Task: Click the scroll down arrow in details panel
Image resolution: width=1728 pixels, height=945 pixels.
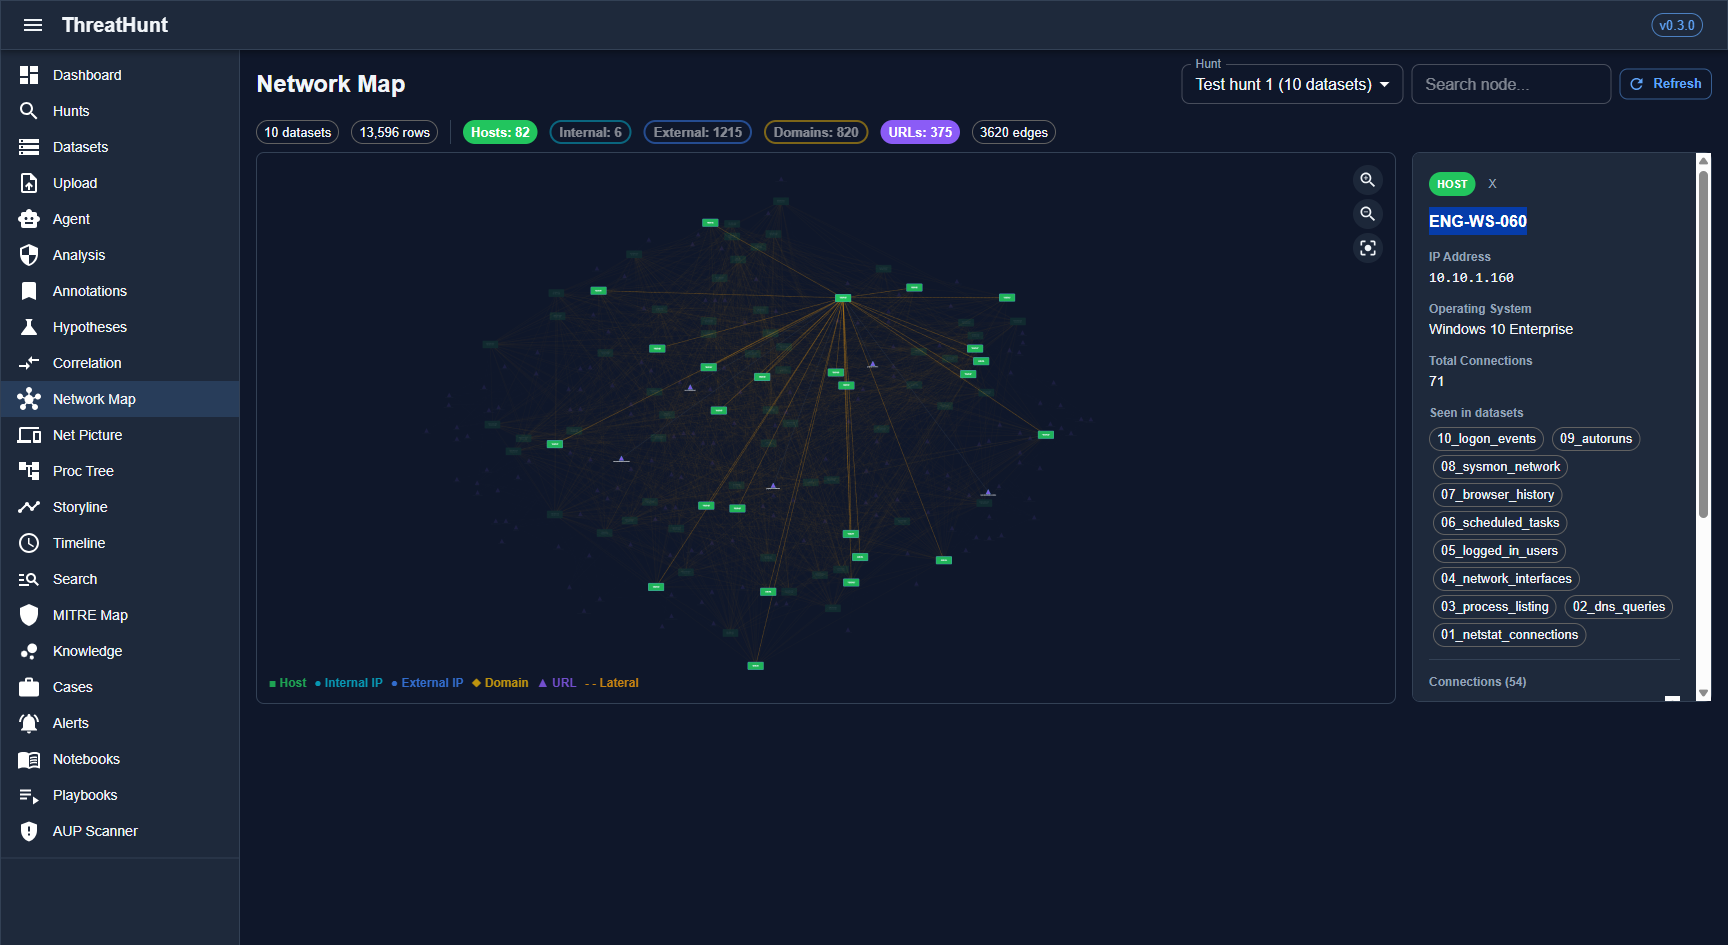Action: coord(1704,693)
